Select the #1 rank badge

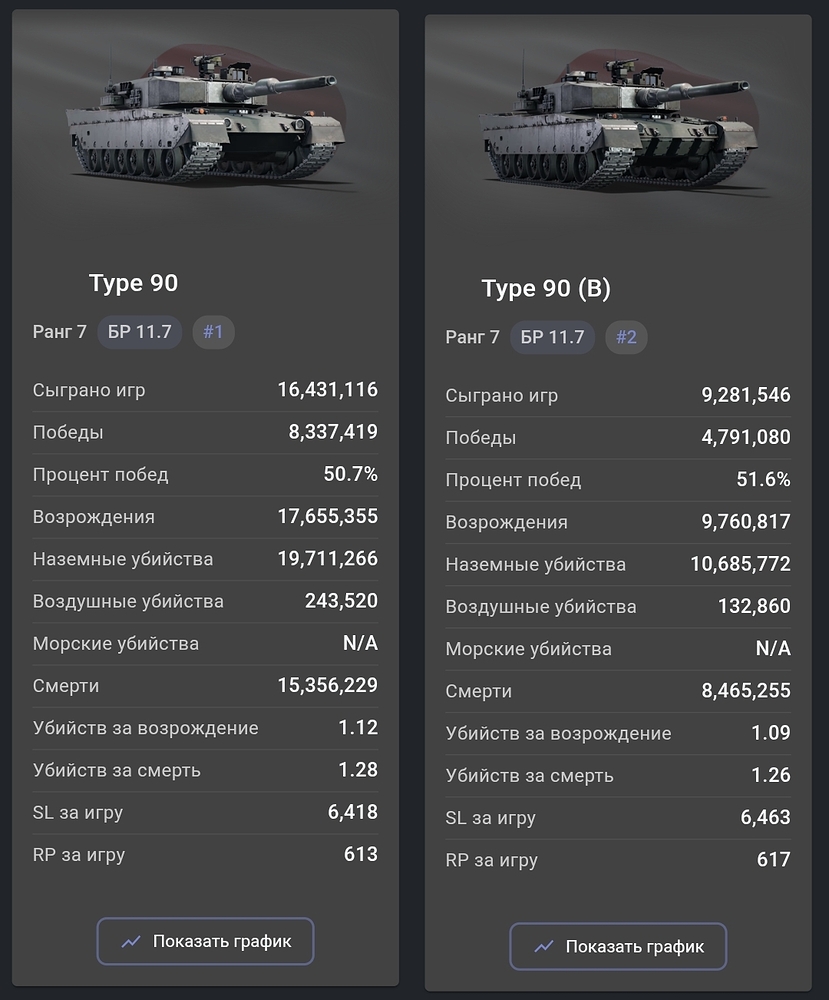[x=213, y=332]
